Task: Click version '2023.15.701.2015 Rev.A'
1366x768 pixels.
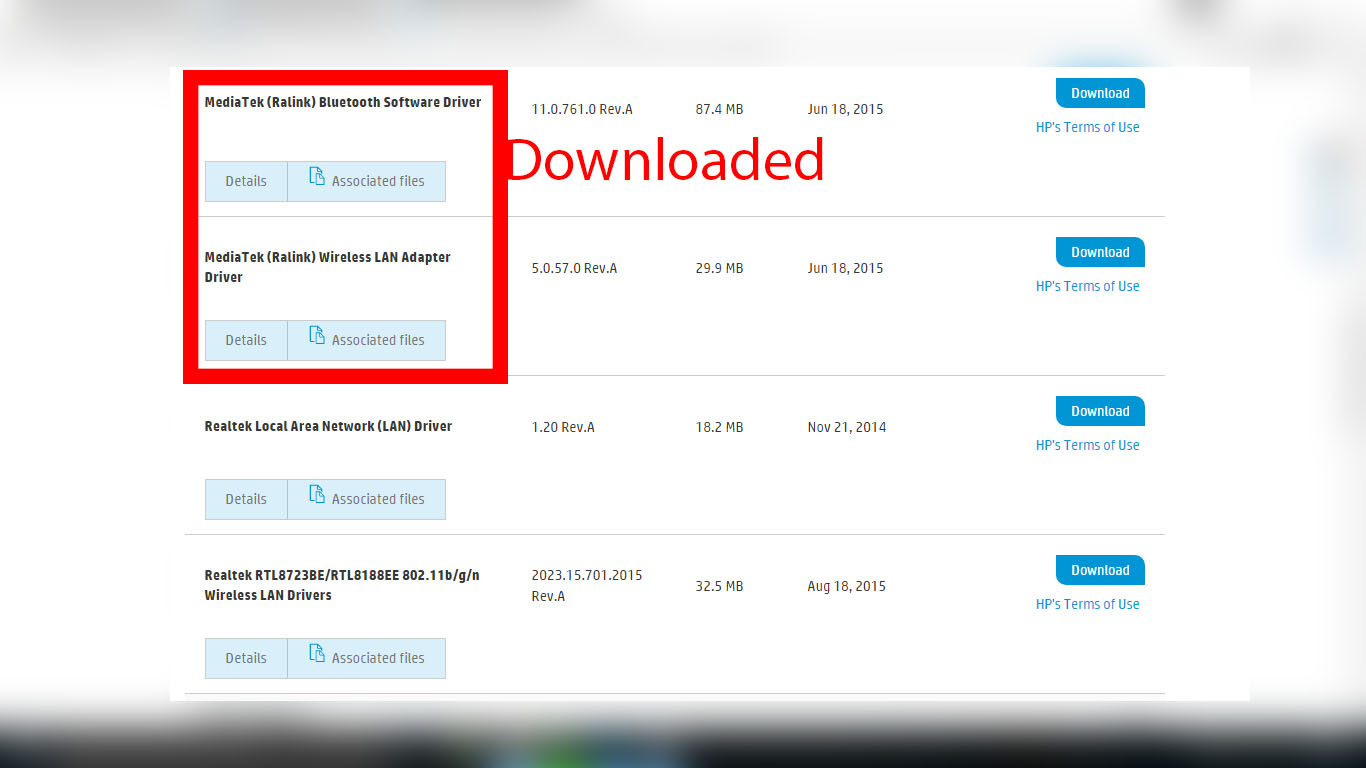Action: pos(587,586)
